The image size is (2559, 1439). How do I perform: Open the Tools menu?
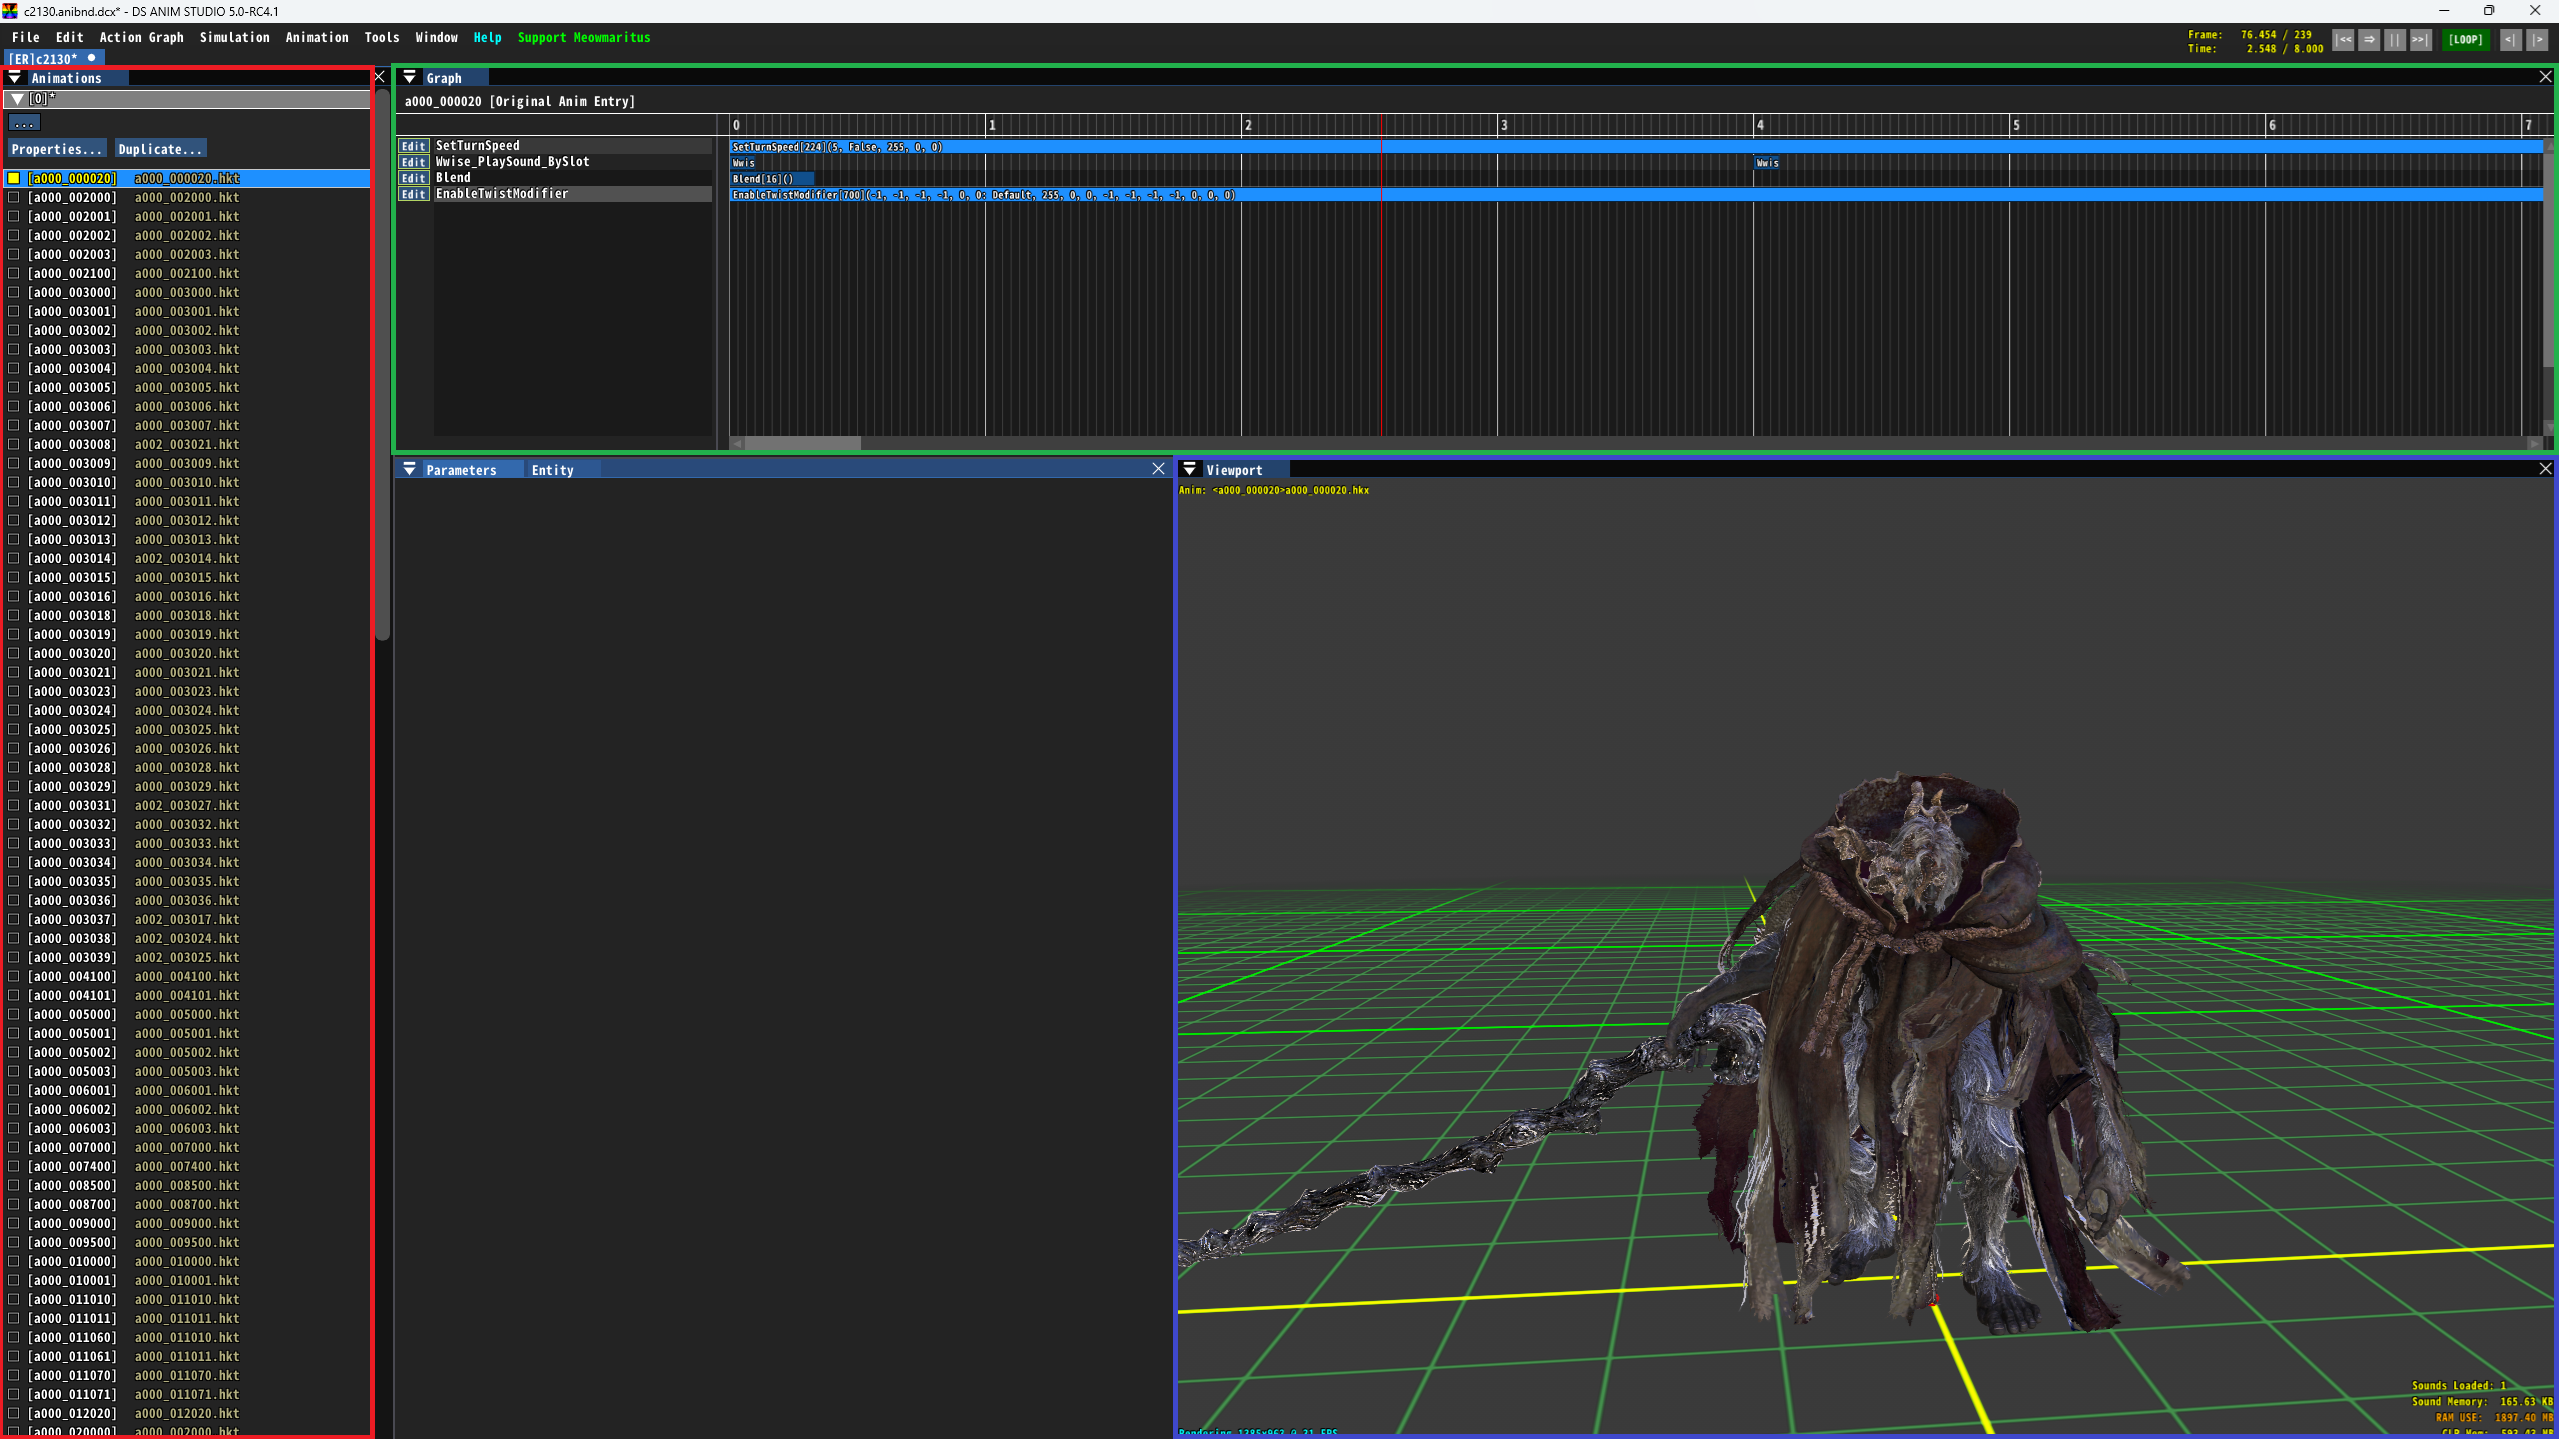[381, 37]
